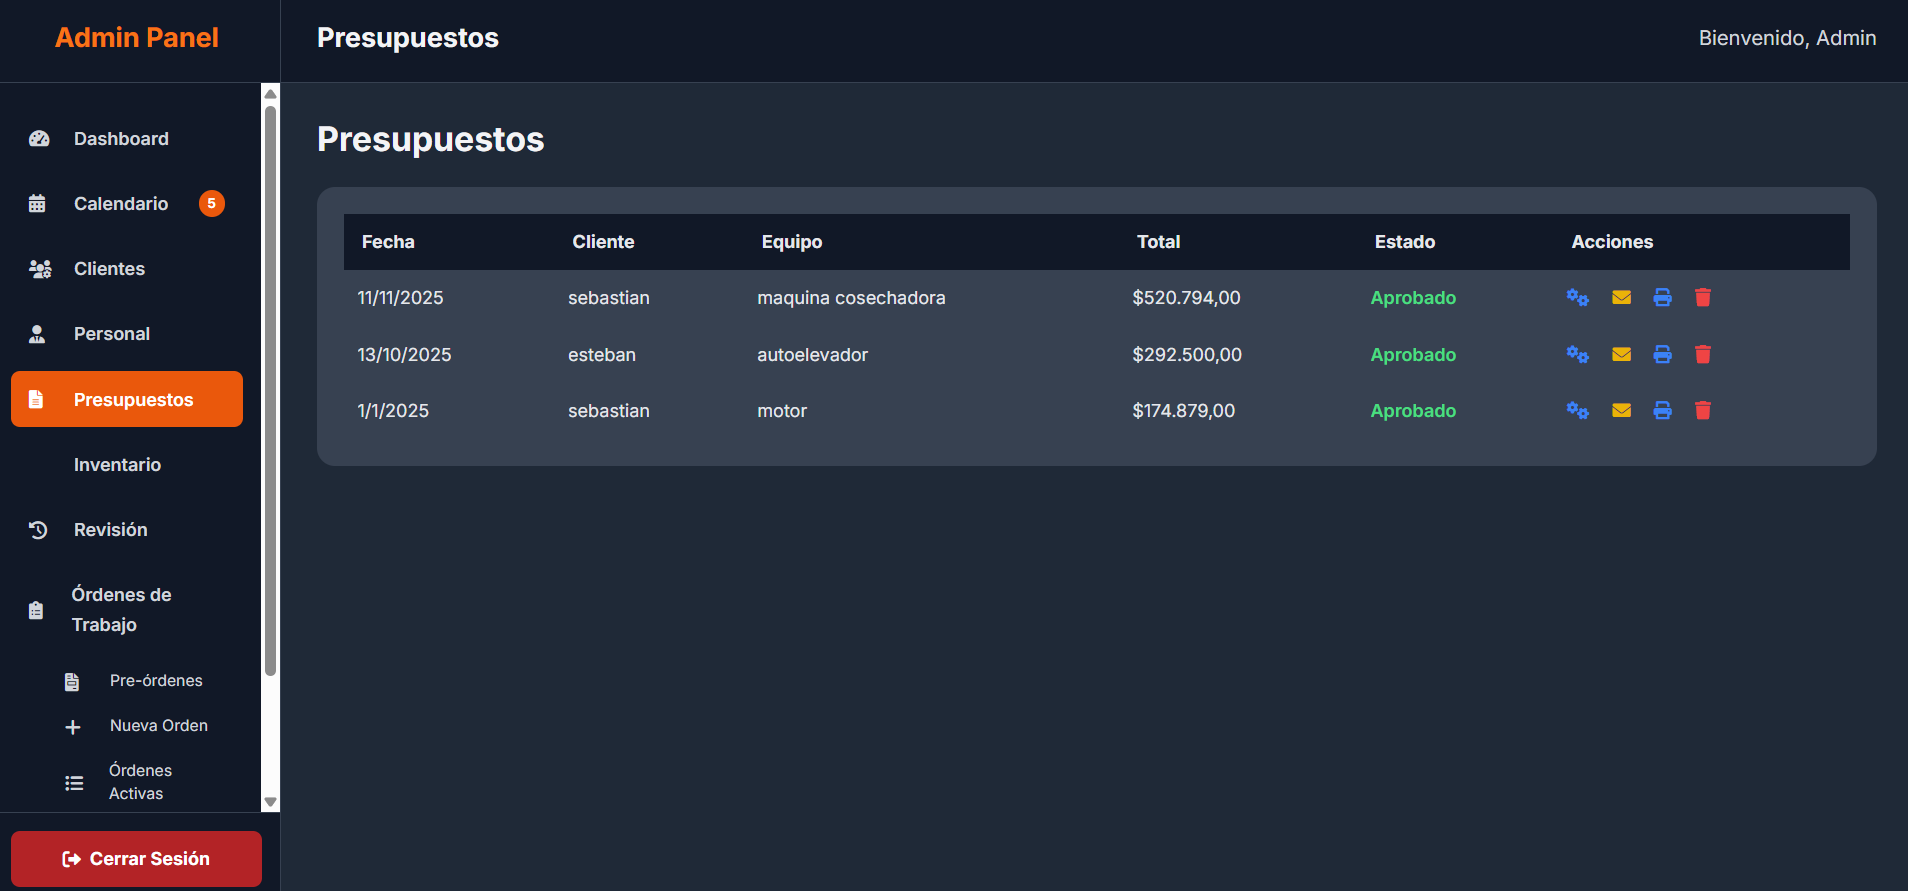
Task: Print the motor budget
Action: tap(1662, 410)
